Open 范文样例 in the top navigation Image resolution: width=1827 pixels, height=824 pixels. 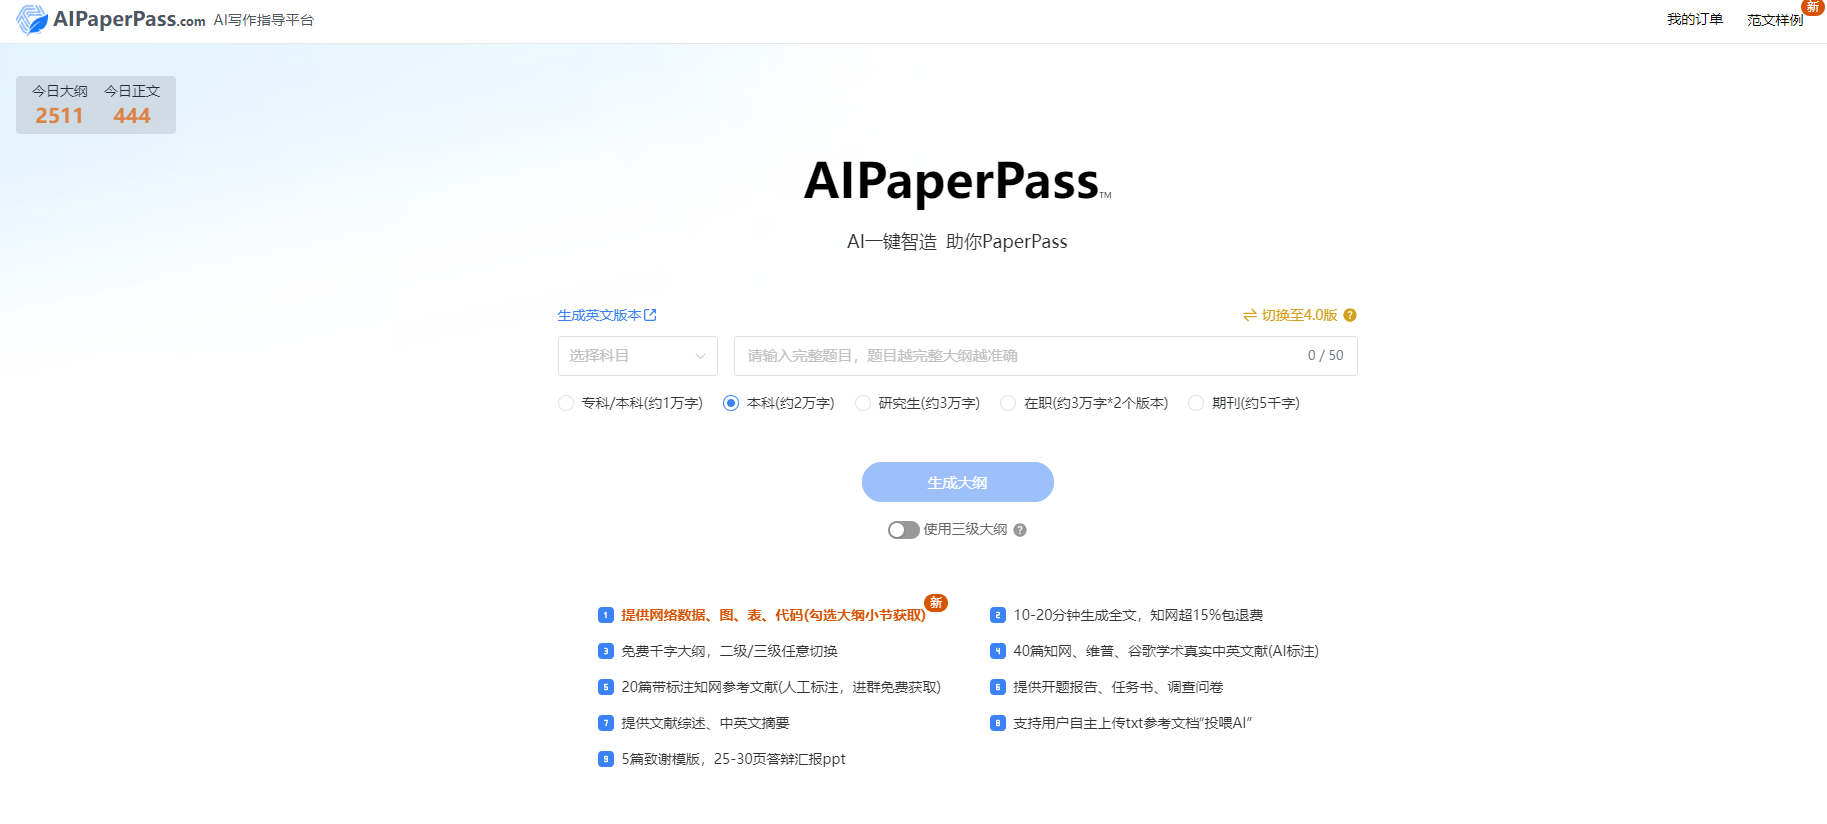pyautogui.click(x=1775, y=20)
